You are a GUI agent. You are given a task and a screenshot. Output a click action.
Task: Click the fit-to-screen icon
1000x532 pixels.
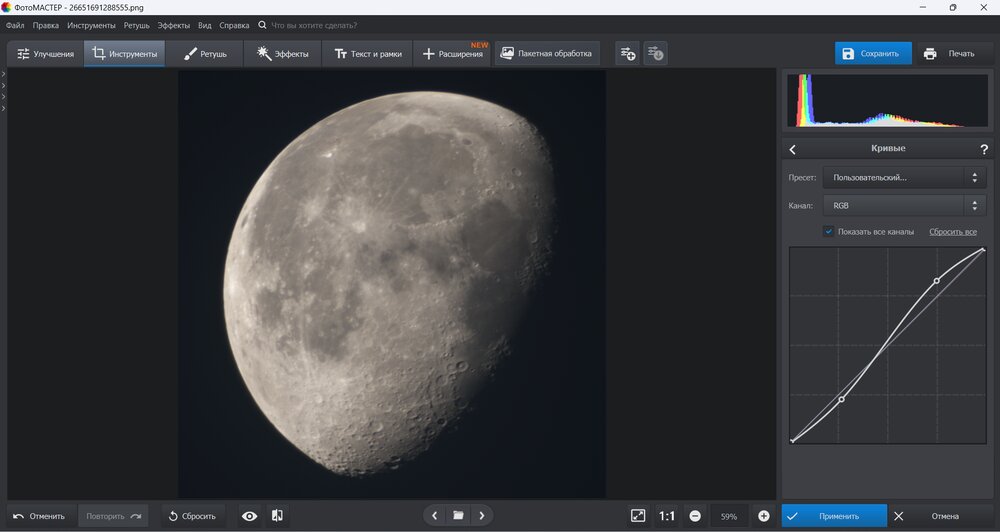(638, 516)
